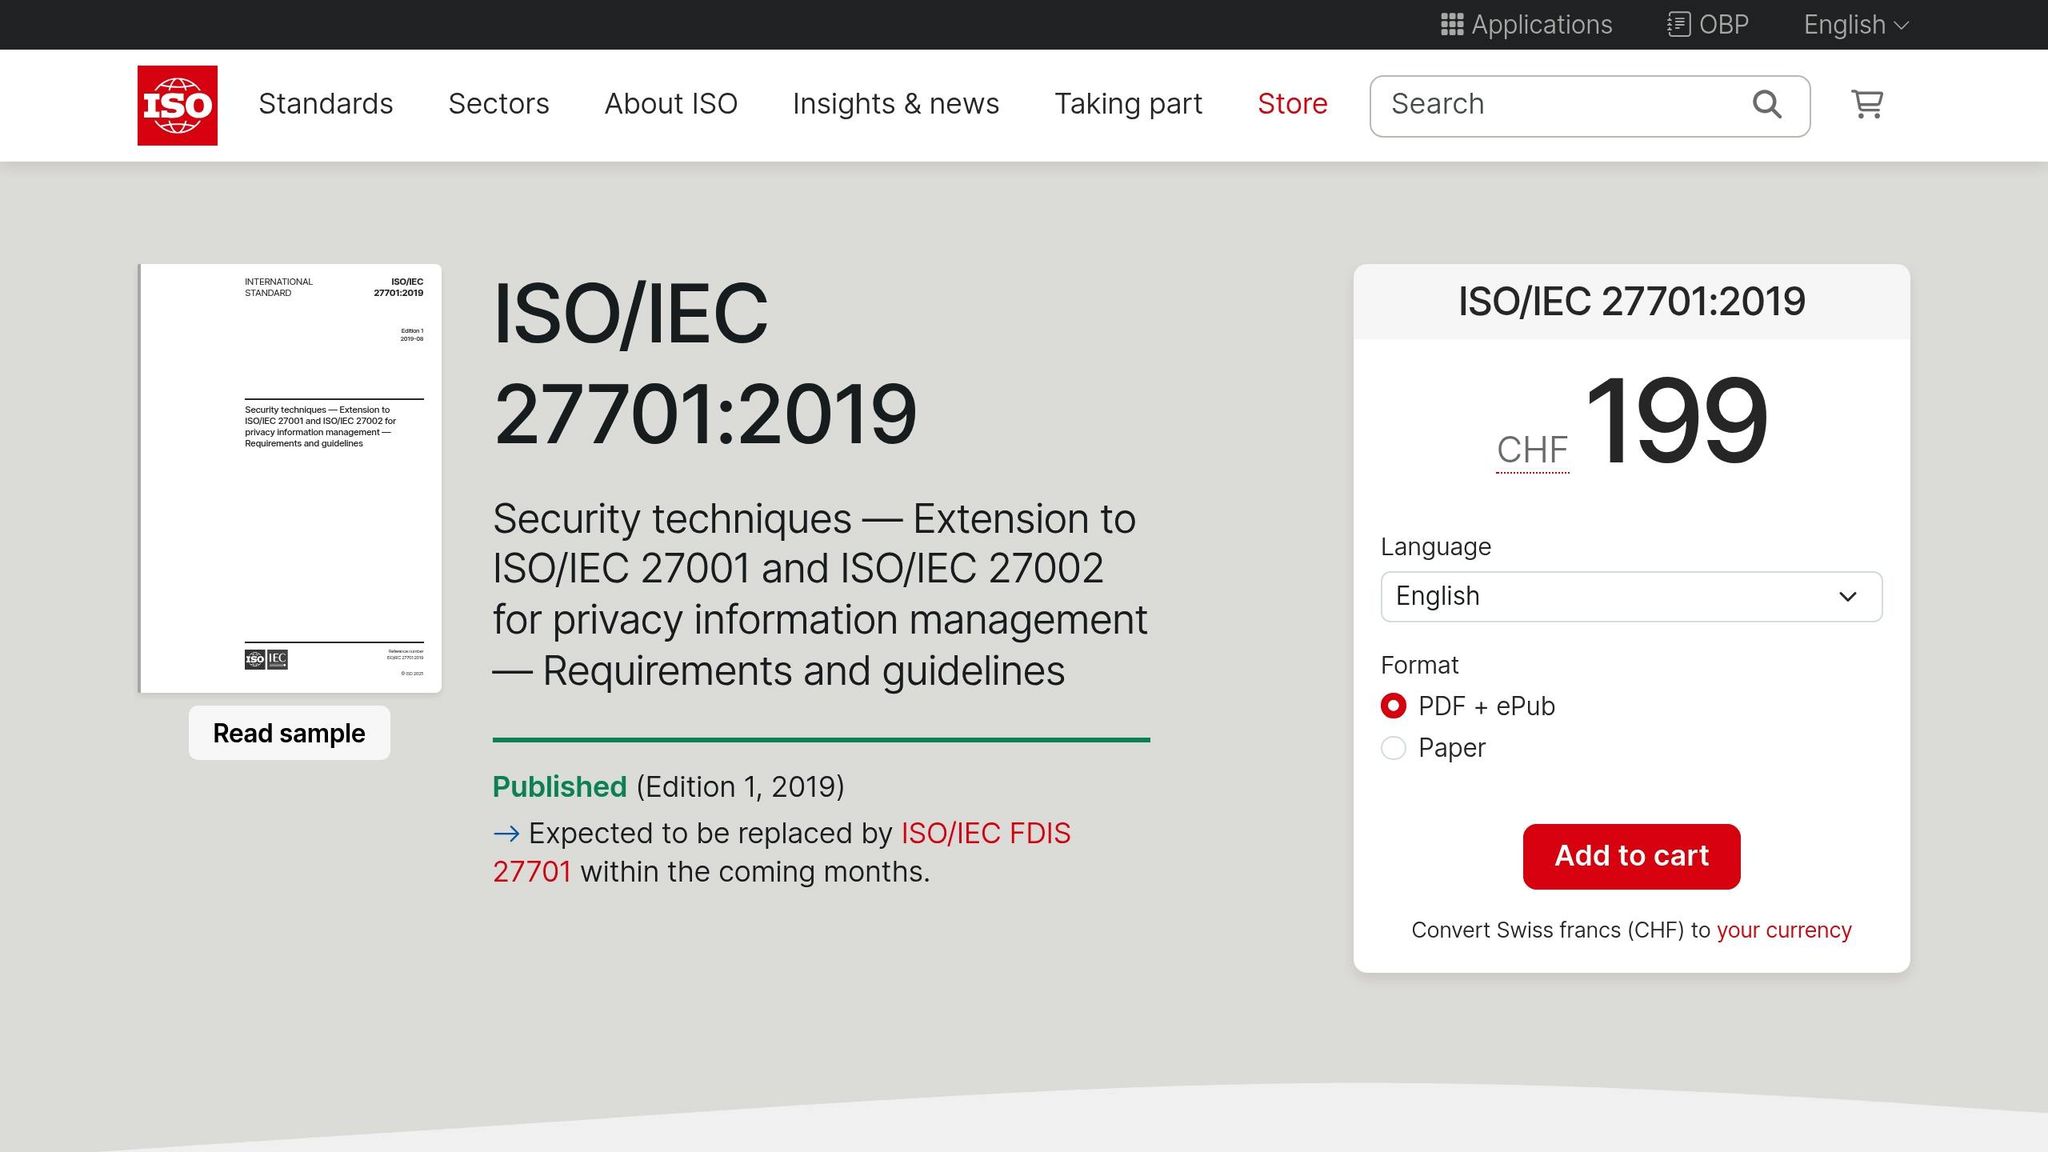Click the Read sample button
This screenshot has width=2048, height=1152.
[x=289, y=733]
